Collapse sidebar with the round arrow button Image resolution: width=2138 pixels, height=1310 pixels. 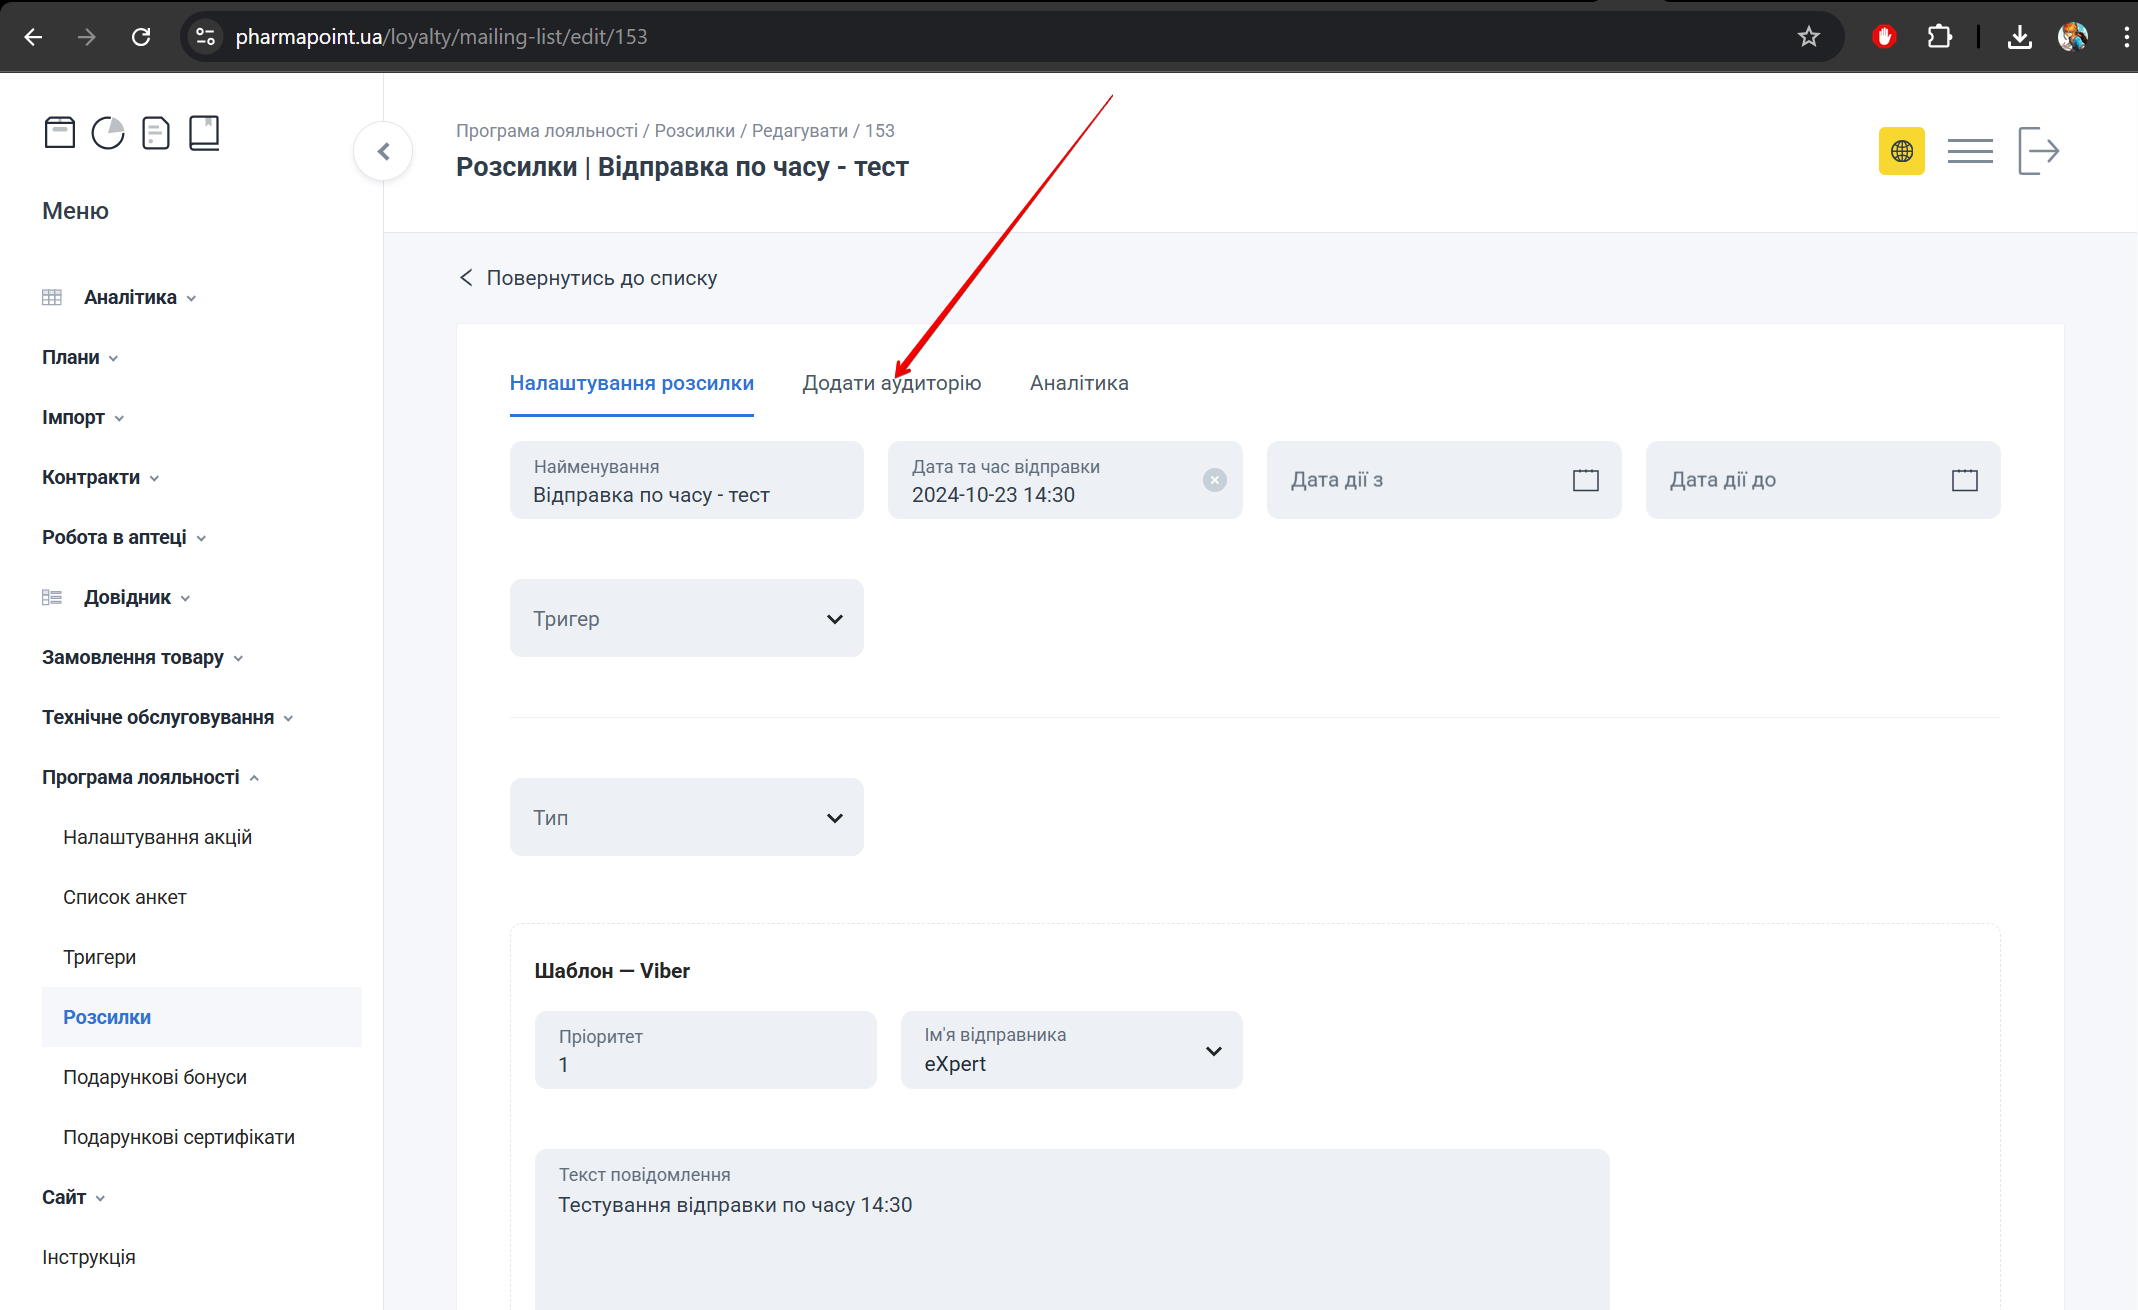(383, 151)
